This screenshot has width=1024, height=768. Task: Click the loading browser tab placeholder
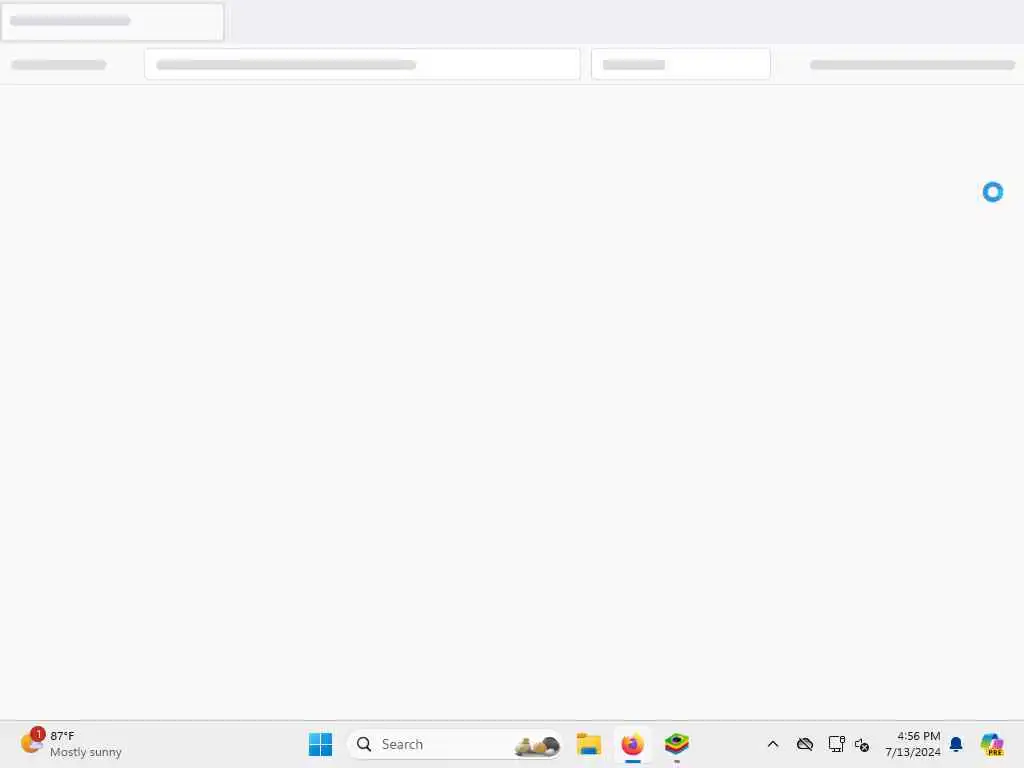point(112,22)
